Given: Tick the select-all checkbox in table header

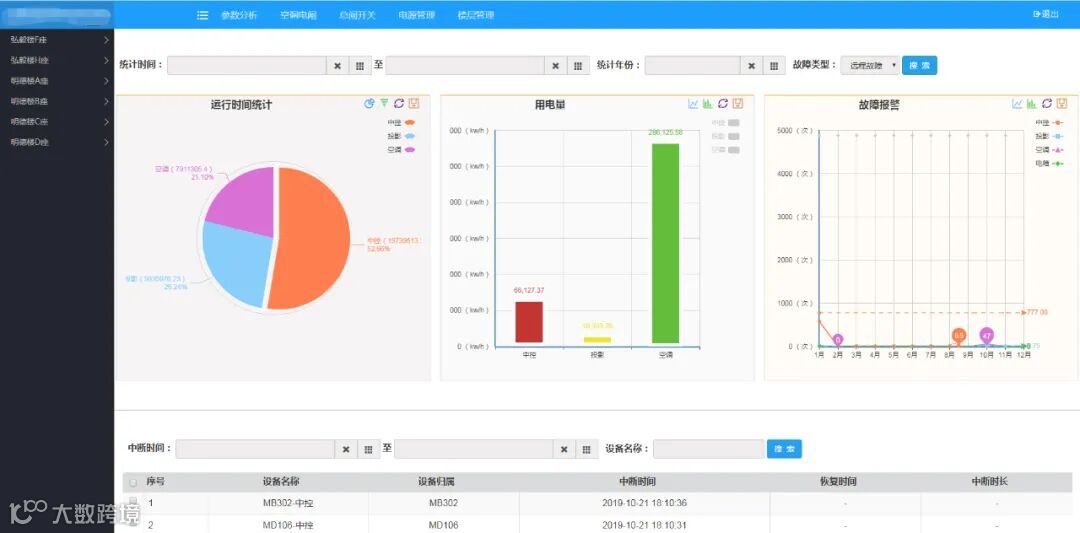Looking at the screenshot, I should [133, 482].
